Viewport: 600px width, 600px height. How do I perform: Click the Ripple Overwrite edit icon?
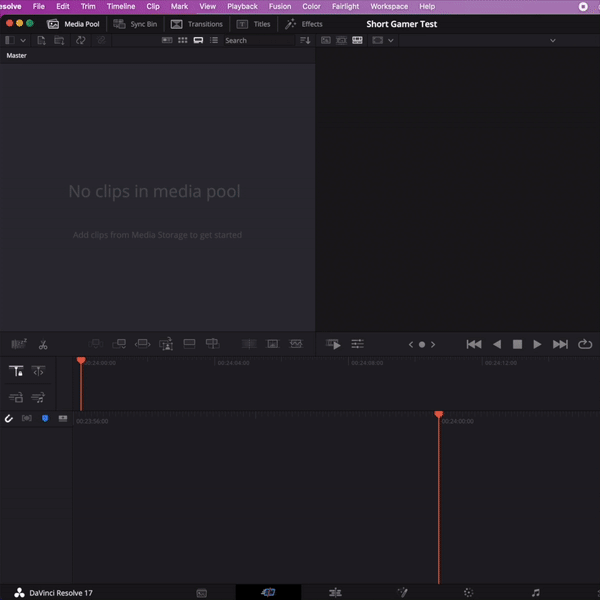click(142, 344)
